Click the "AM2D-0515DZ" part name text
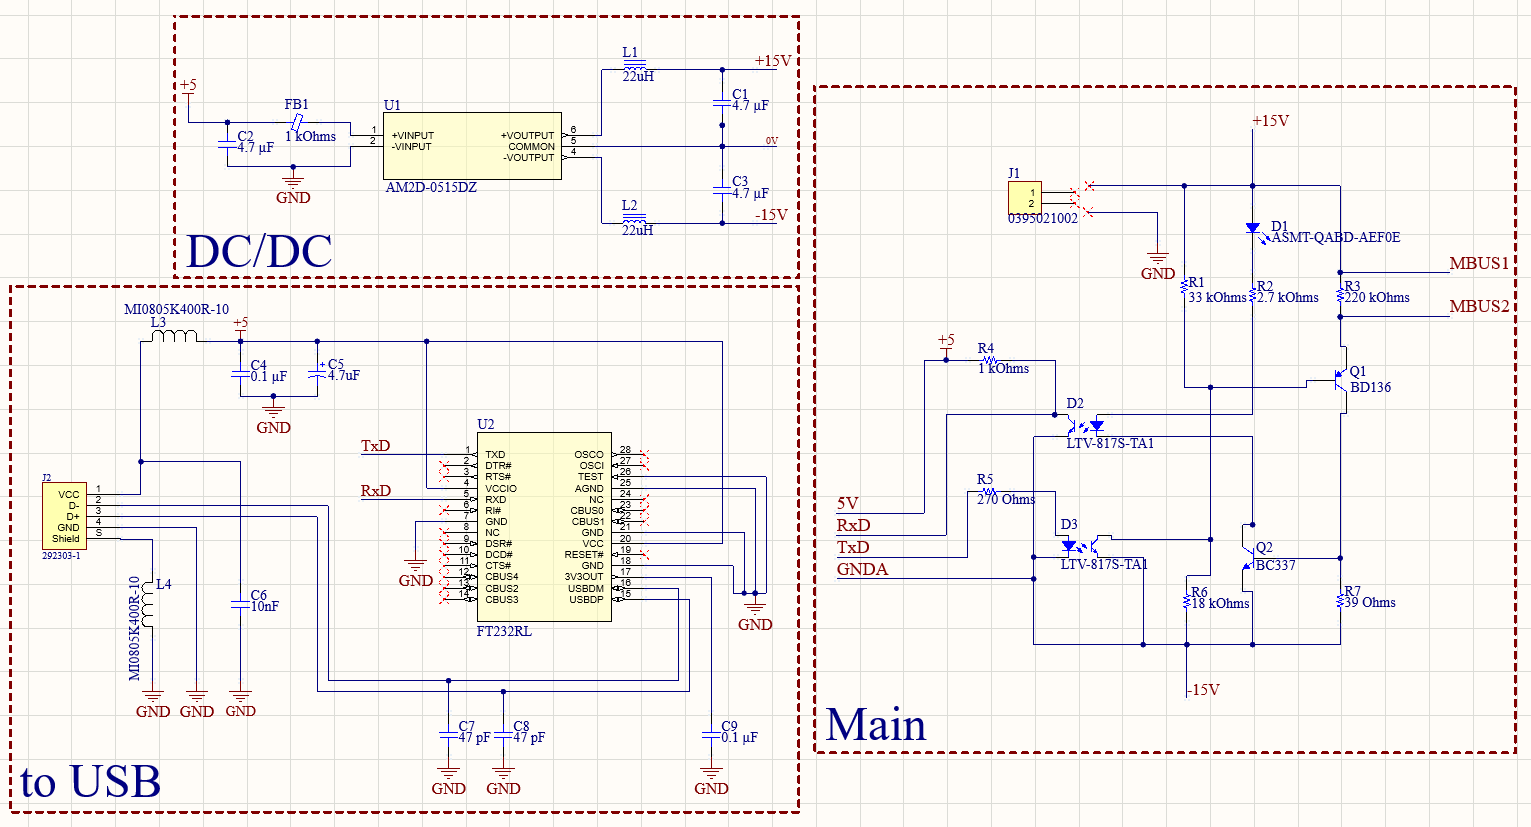This screenshot has width=1531, height=827. [x=431, y=188]
